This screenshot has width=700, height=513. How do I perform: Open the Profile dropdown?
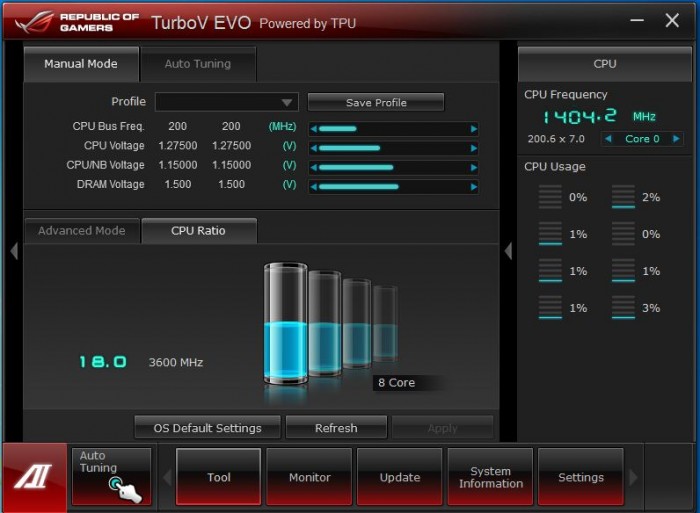point(227,102)
